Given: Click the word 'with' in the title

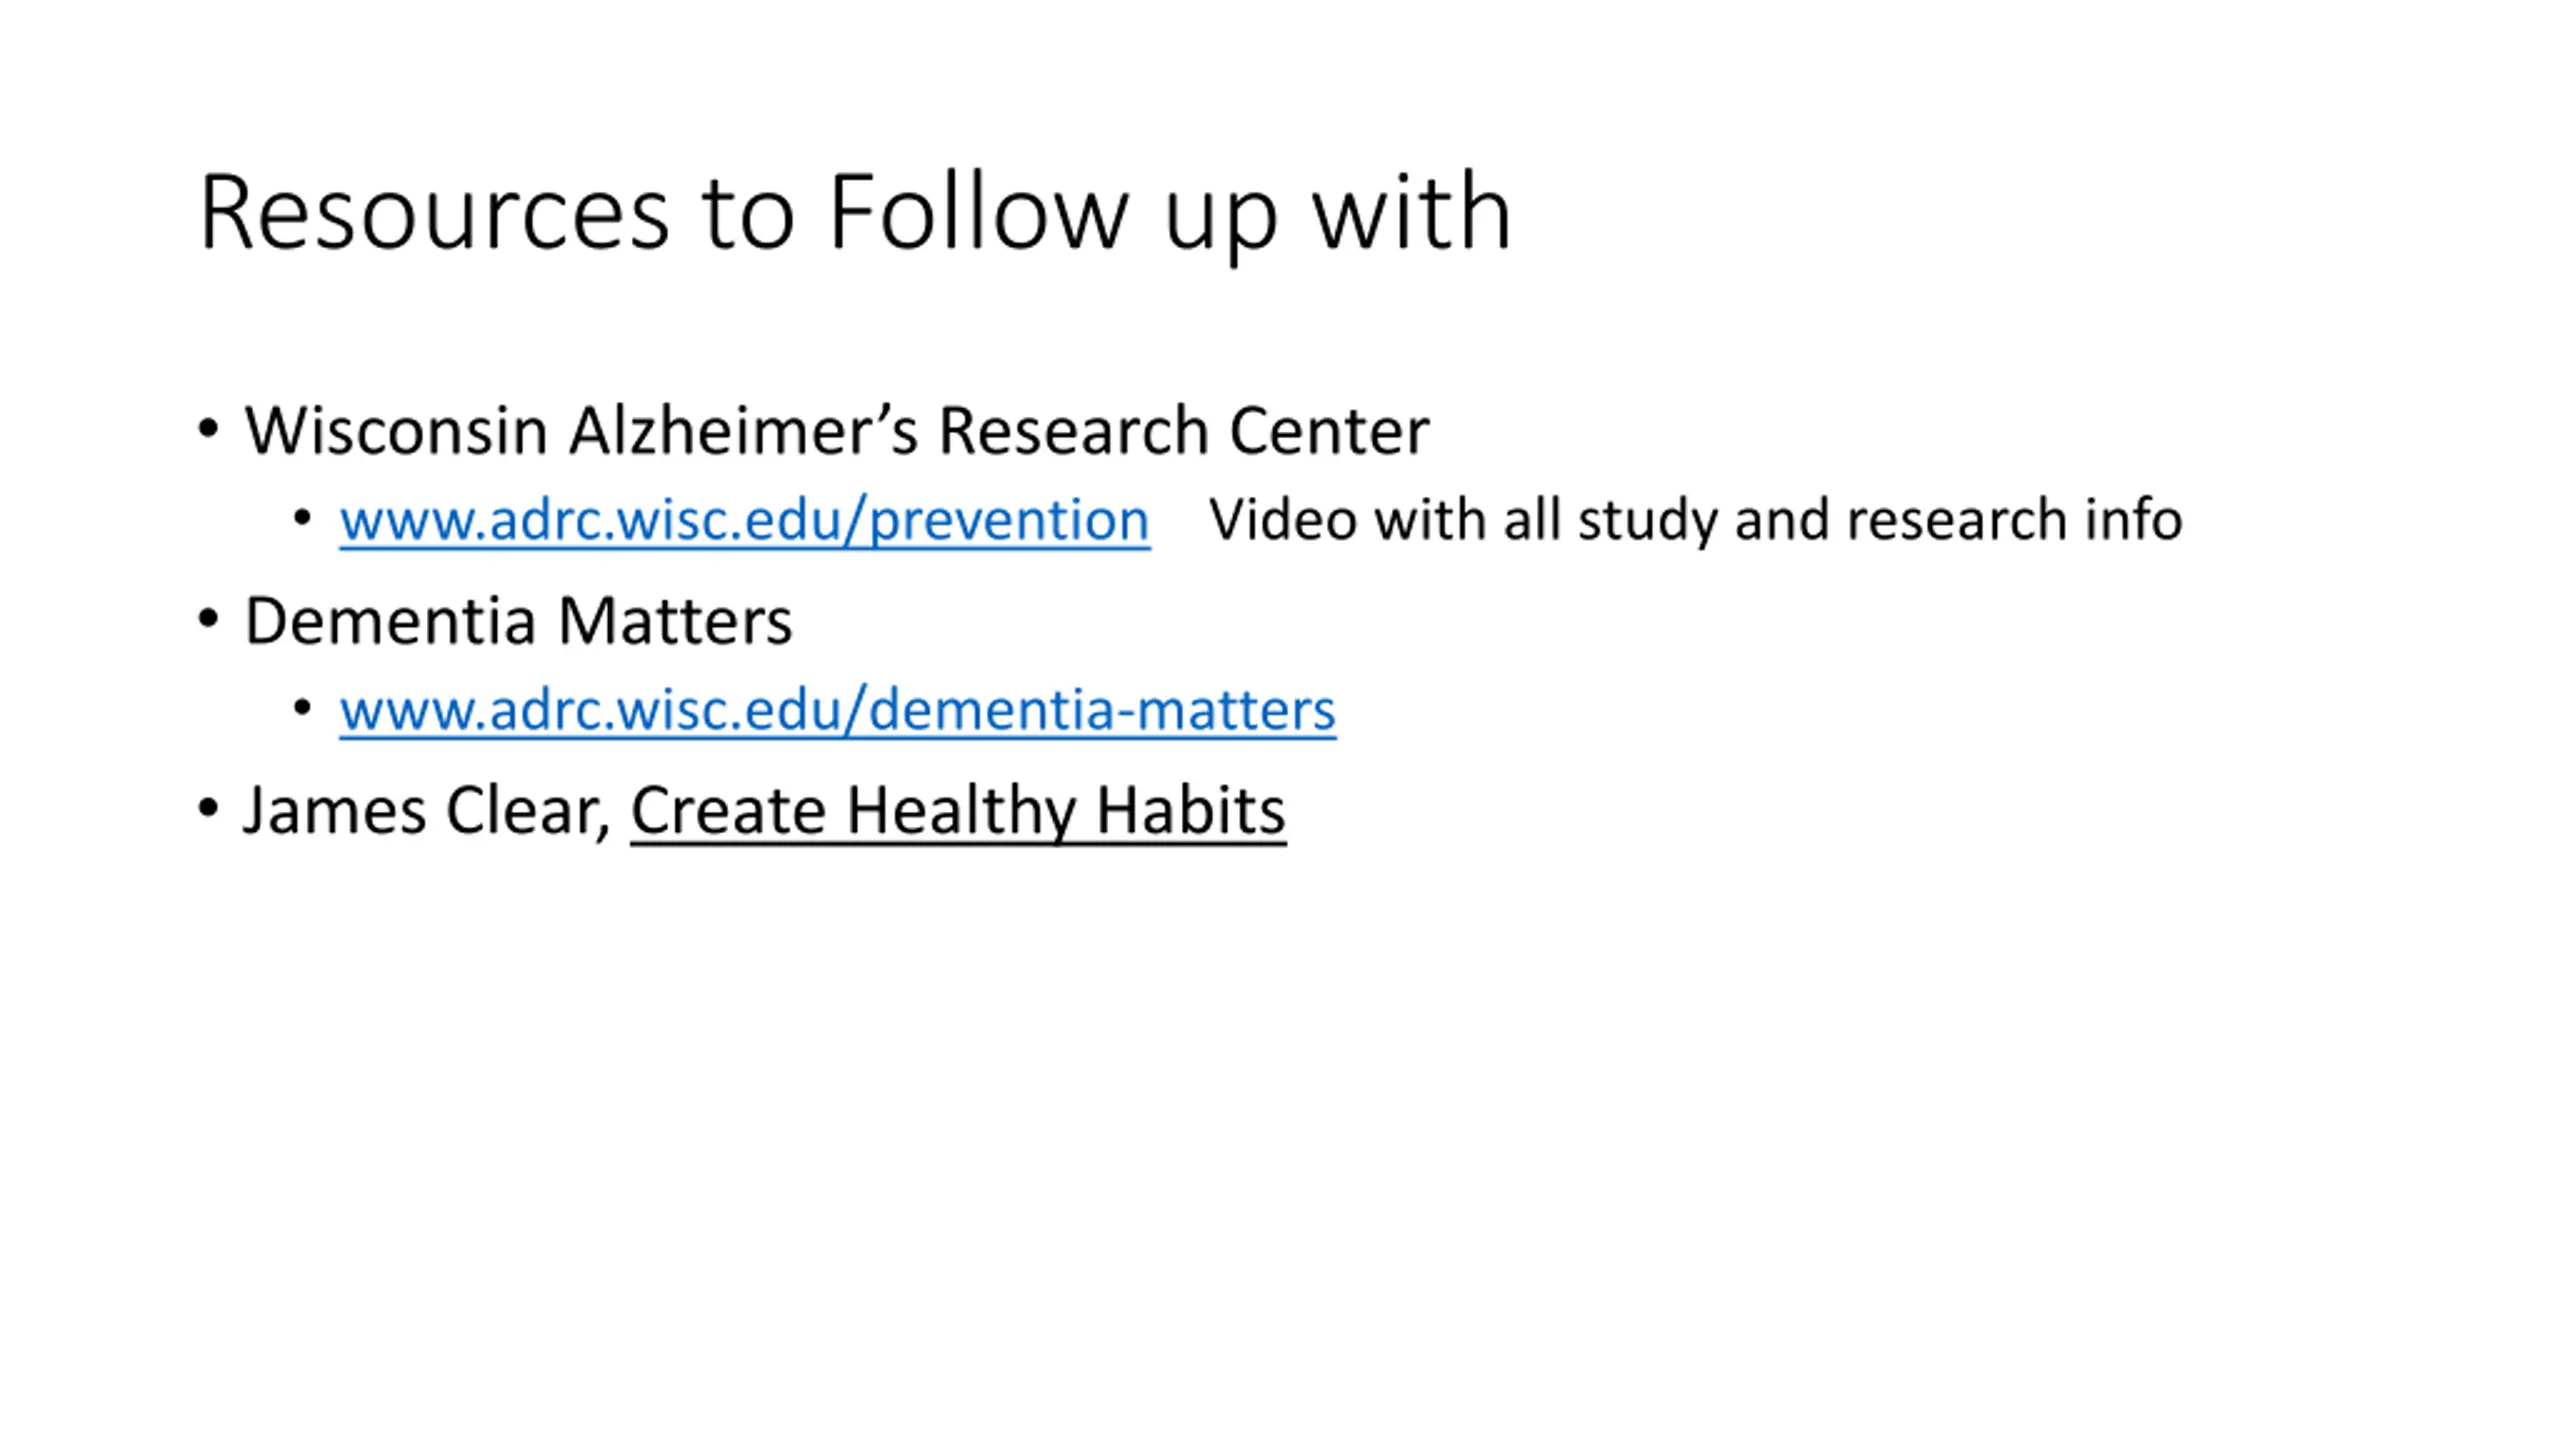Looking at the screenshot, I should [x=1411, y=212].
